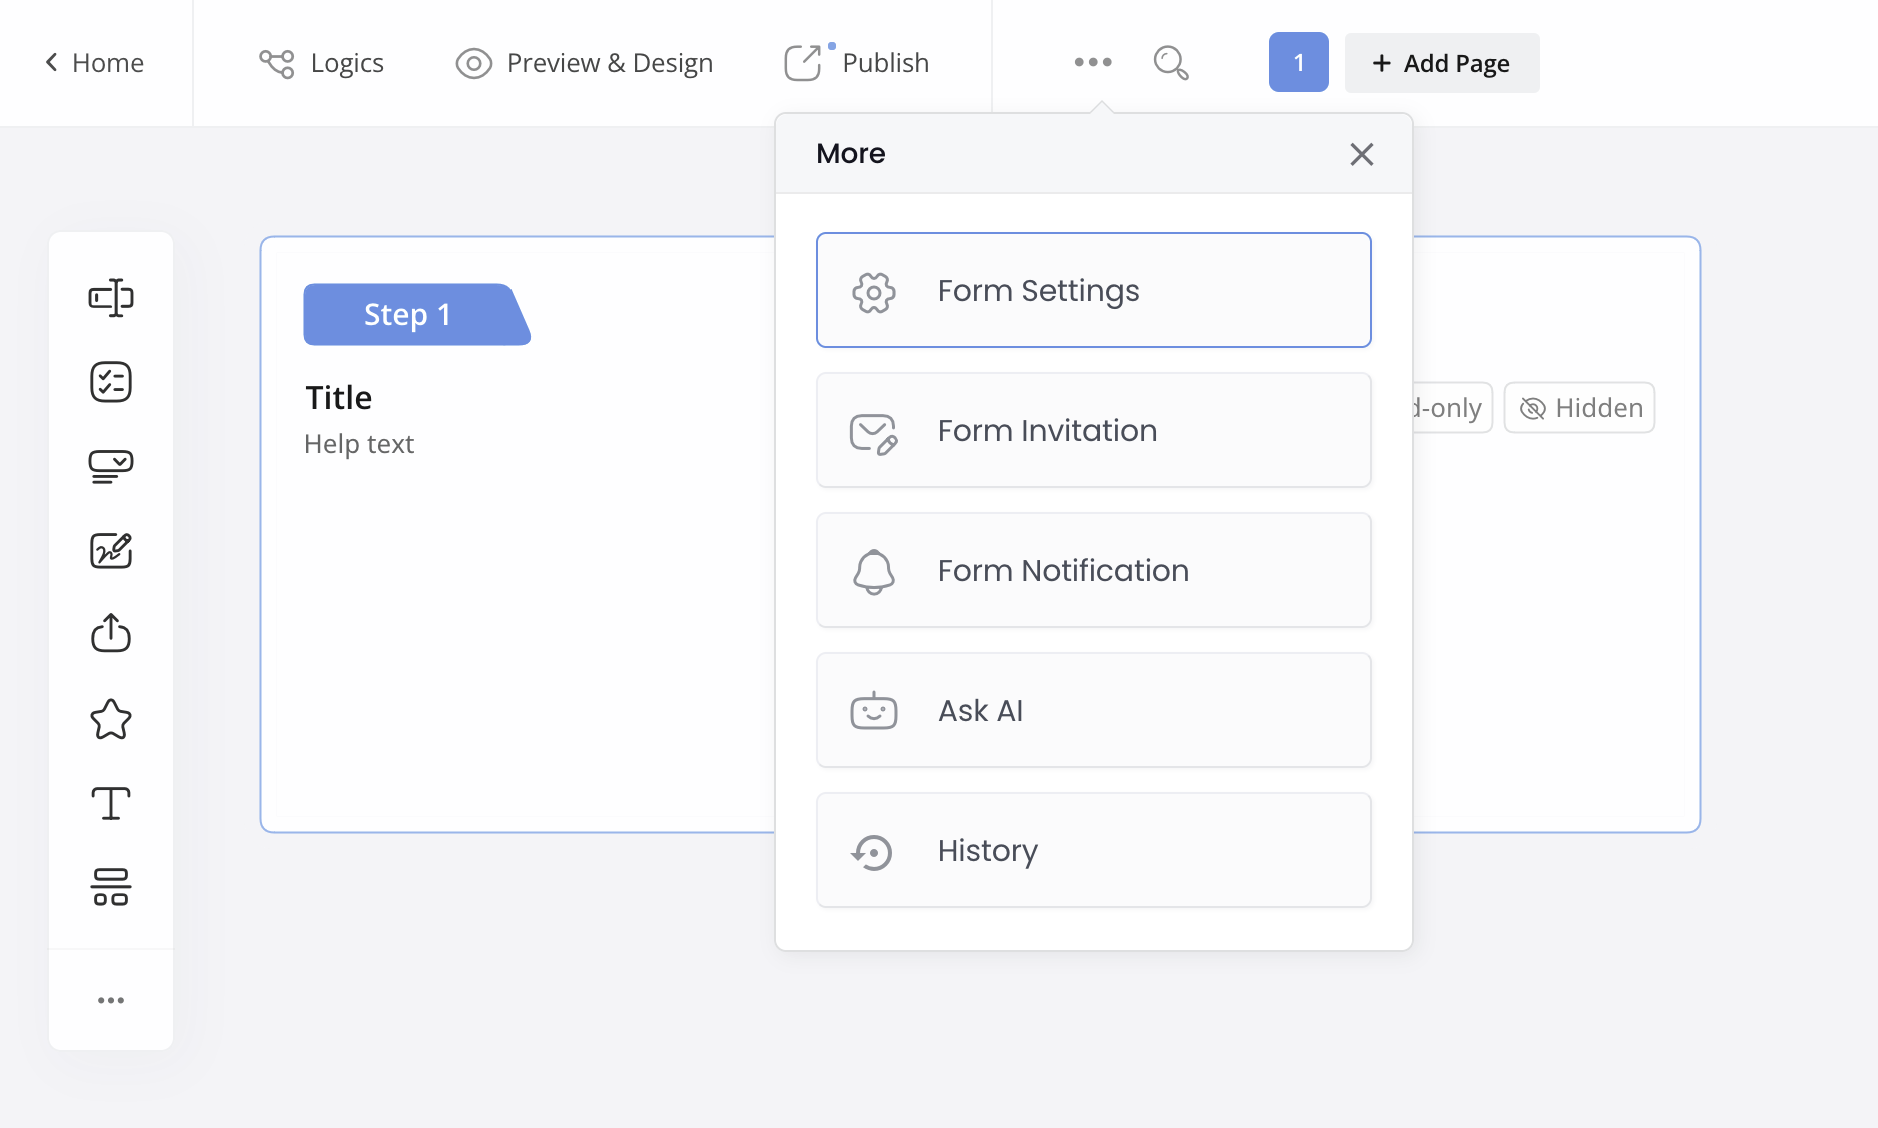
Task: Toggle the read-only option
Action: pyautogui.click(x=1452, y=408)
